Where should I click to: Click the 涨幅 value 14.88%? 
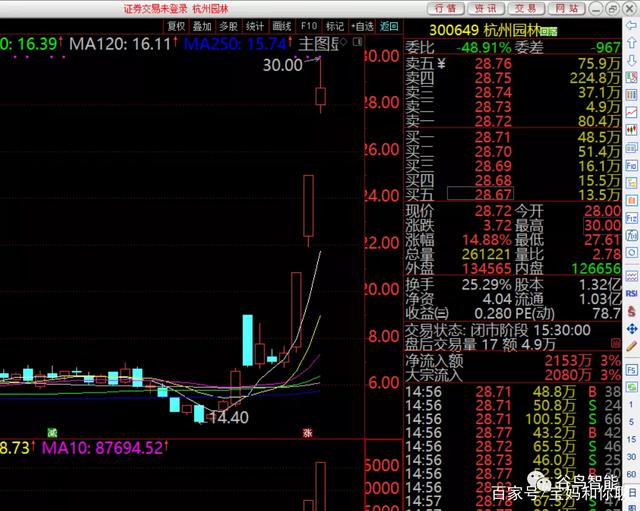click(487, 240)
